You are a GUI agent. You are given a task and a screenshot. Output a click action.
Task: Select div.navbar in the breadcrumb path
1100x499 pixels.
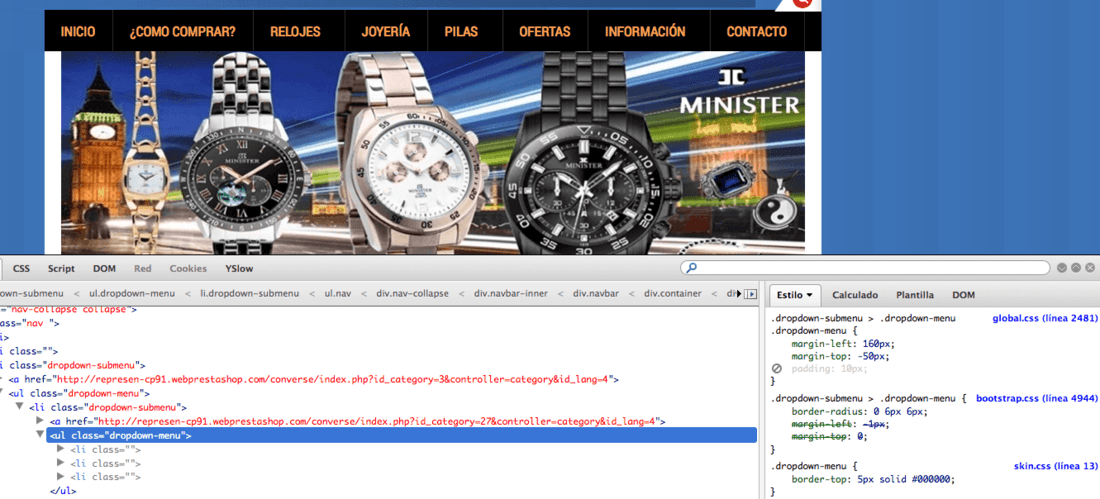point(596,293)
